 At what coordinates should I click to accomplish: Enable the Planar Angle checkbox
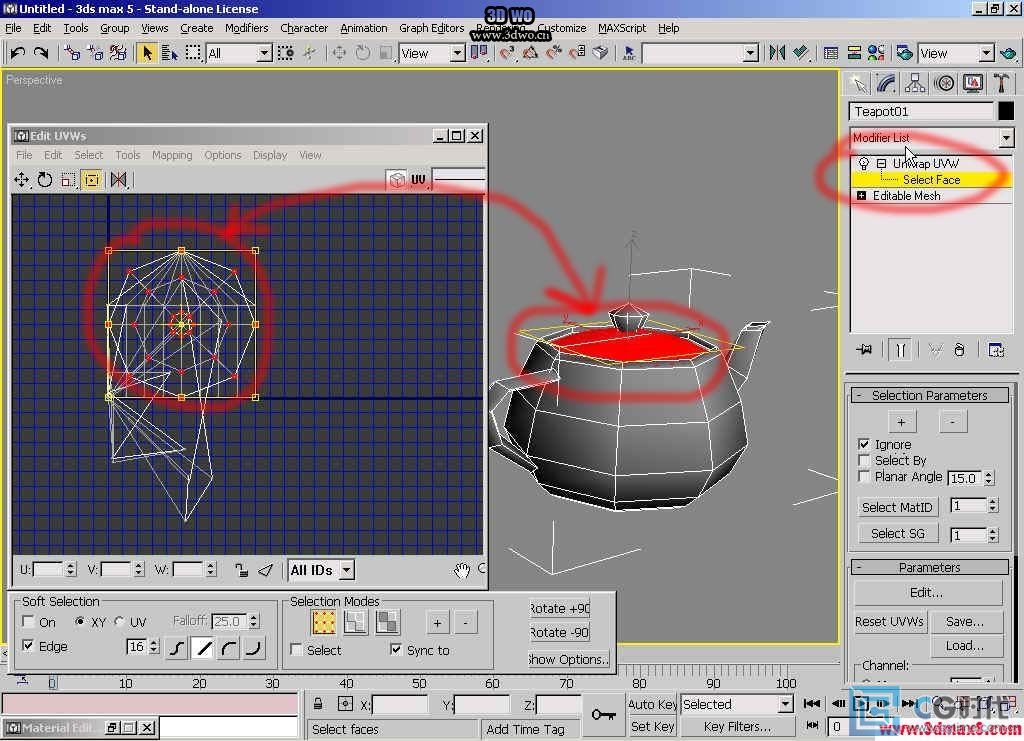[x=864, y=477]
